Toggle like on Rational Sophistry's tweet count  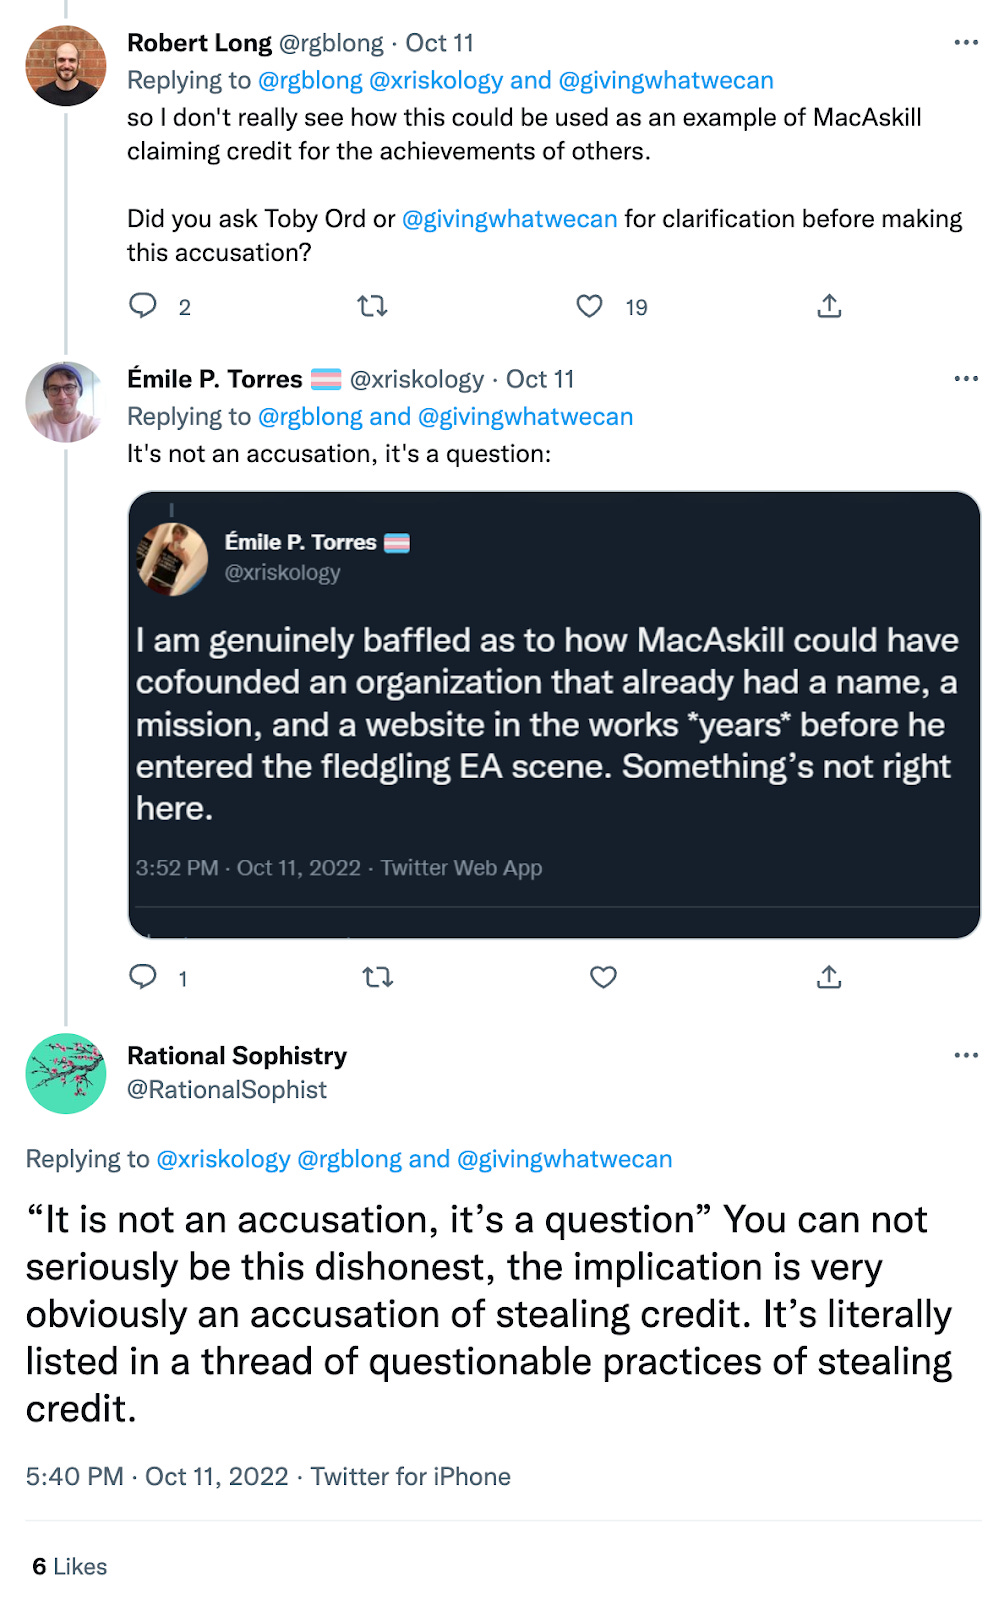[70, 1566]
